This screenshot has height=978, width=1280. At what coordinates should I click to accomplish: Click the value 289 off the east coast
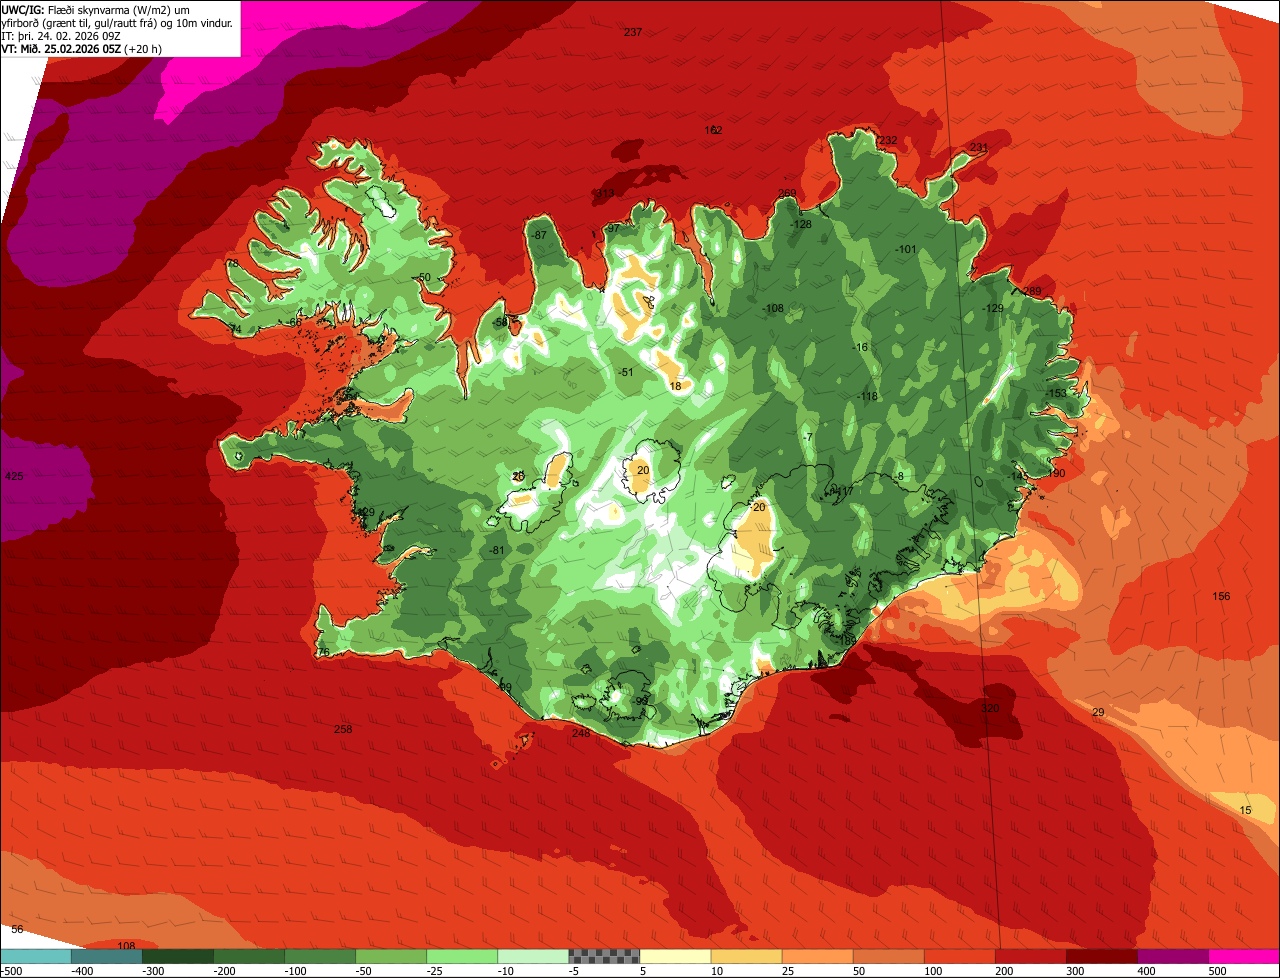click(1033, 291)
